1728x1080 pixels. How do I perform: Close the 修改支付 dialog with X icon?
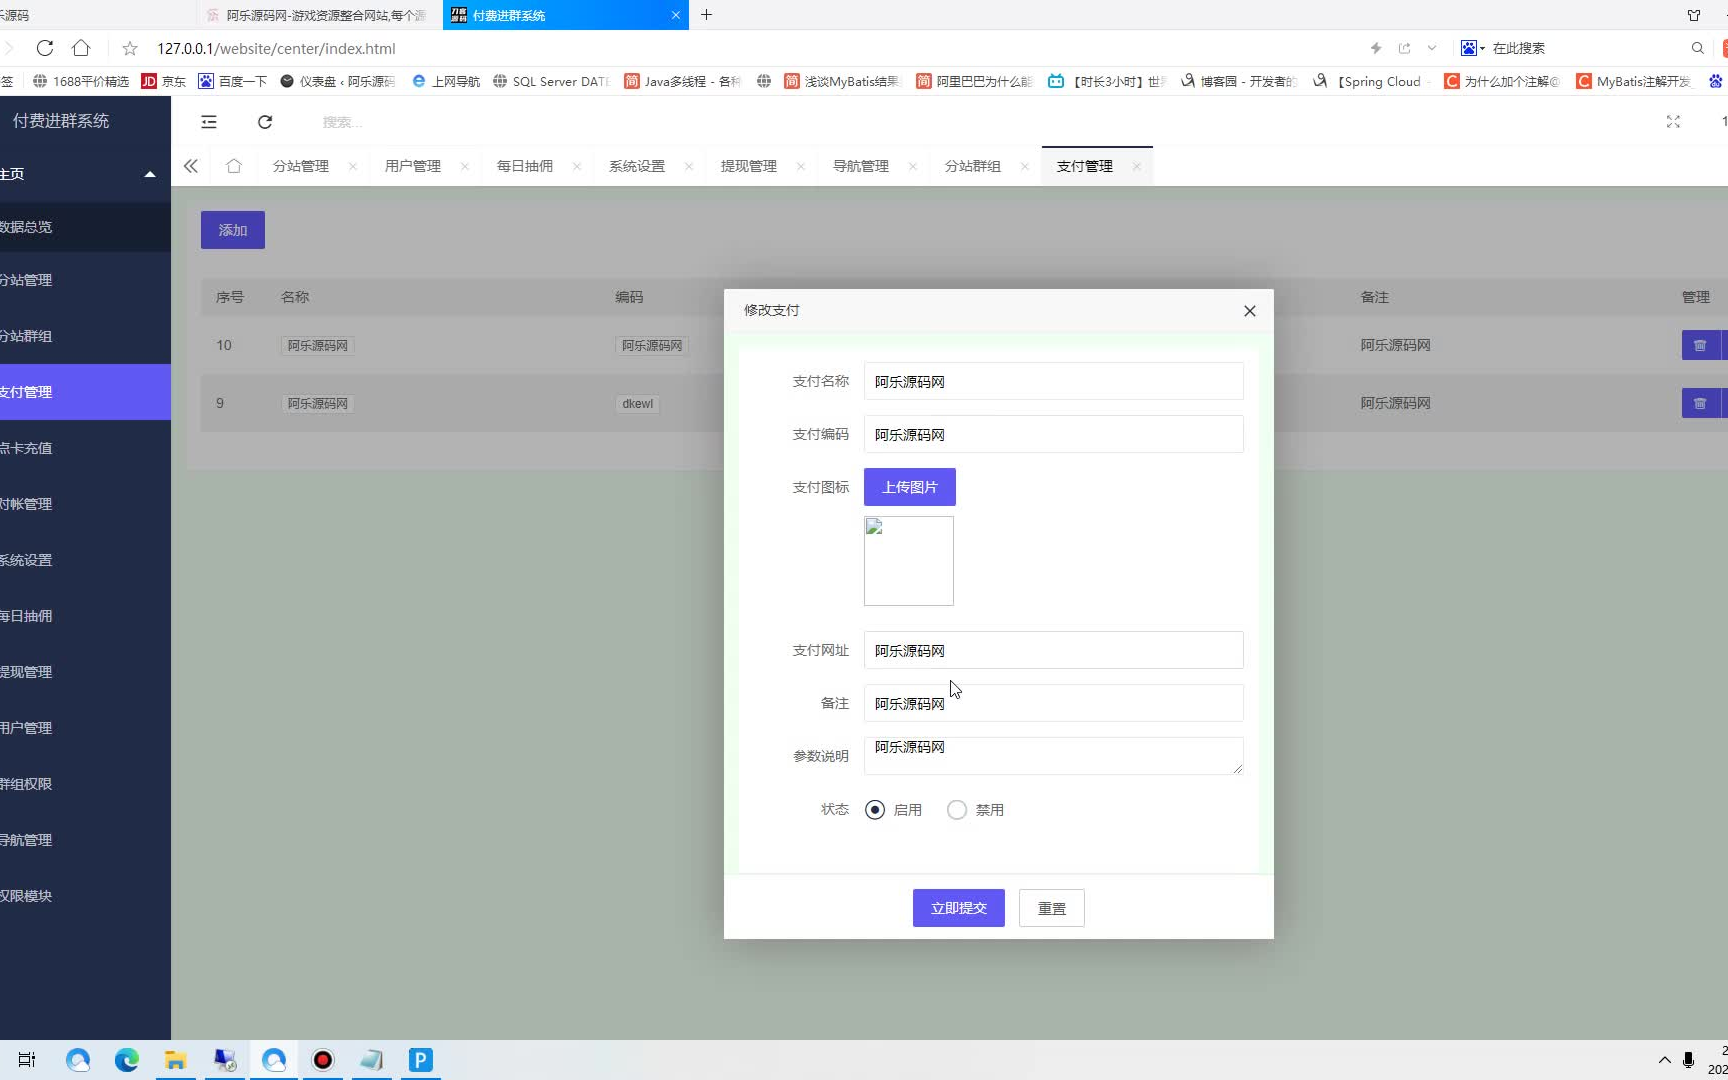pos(1249,311)
